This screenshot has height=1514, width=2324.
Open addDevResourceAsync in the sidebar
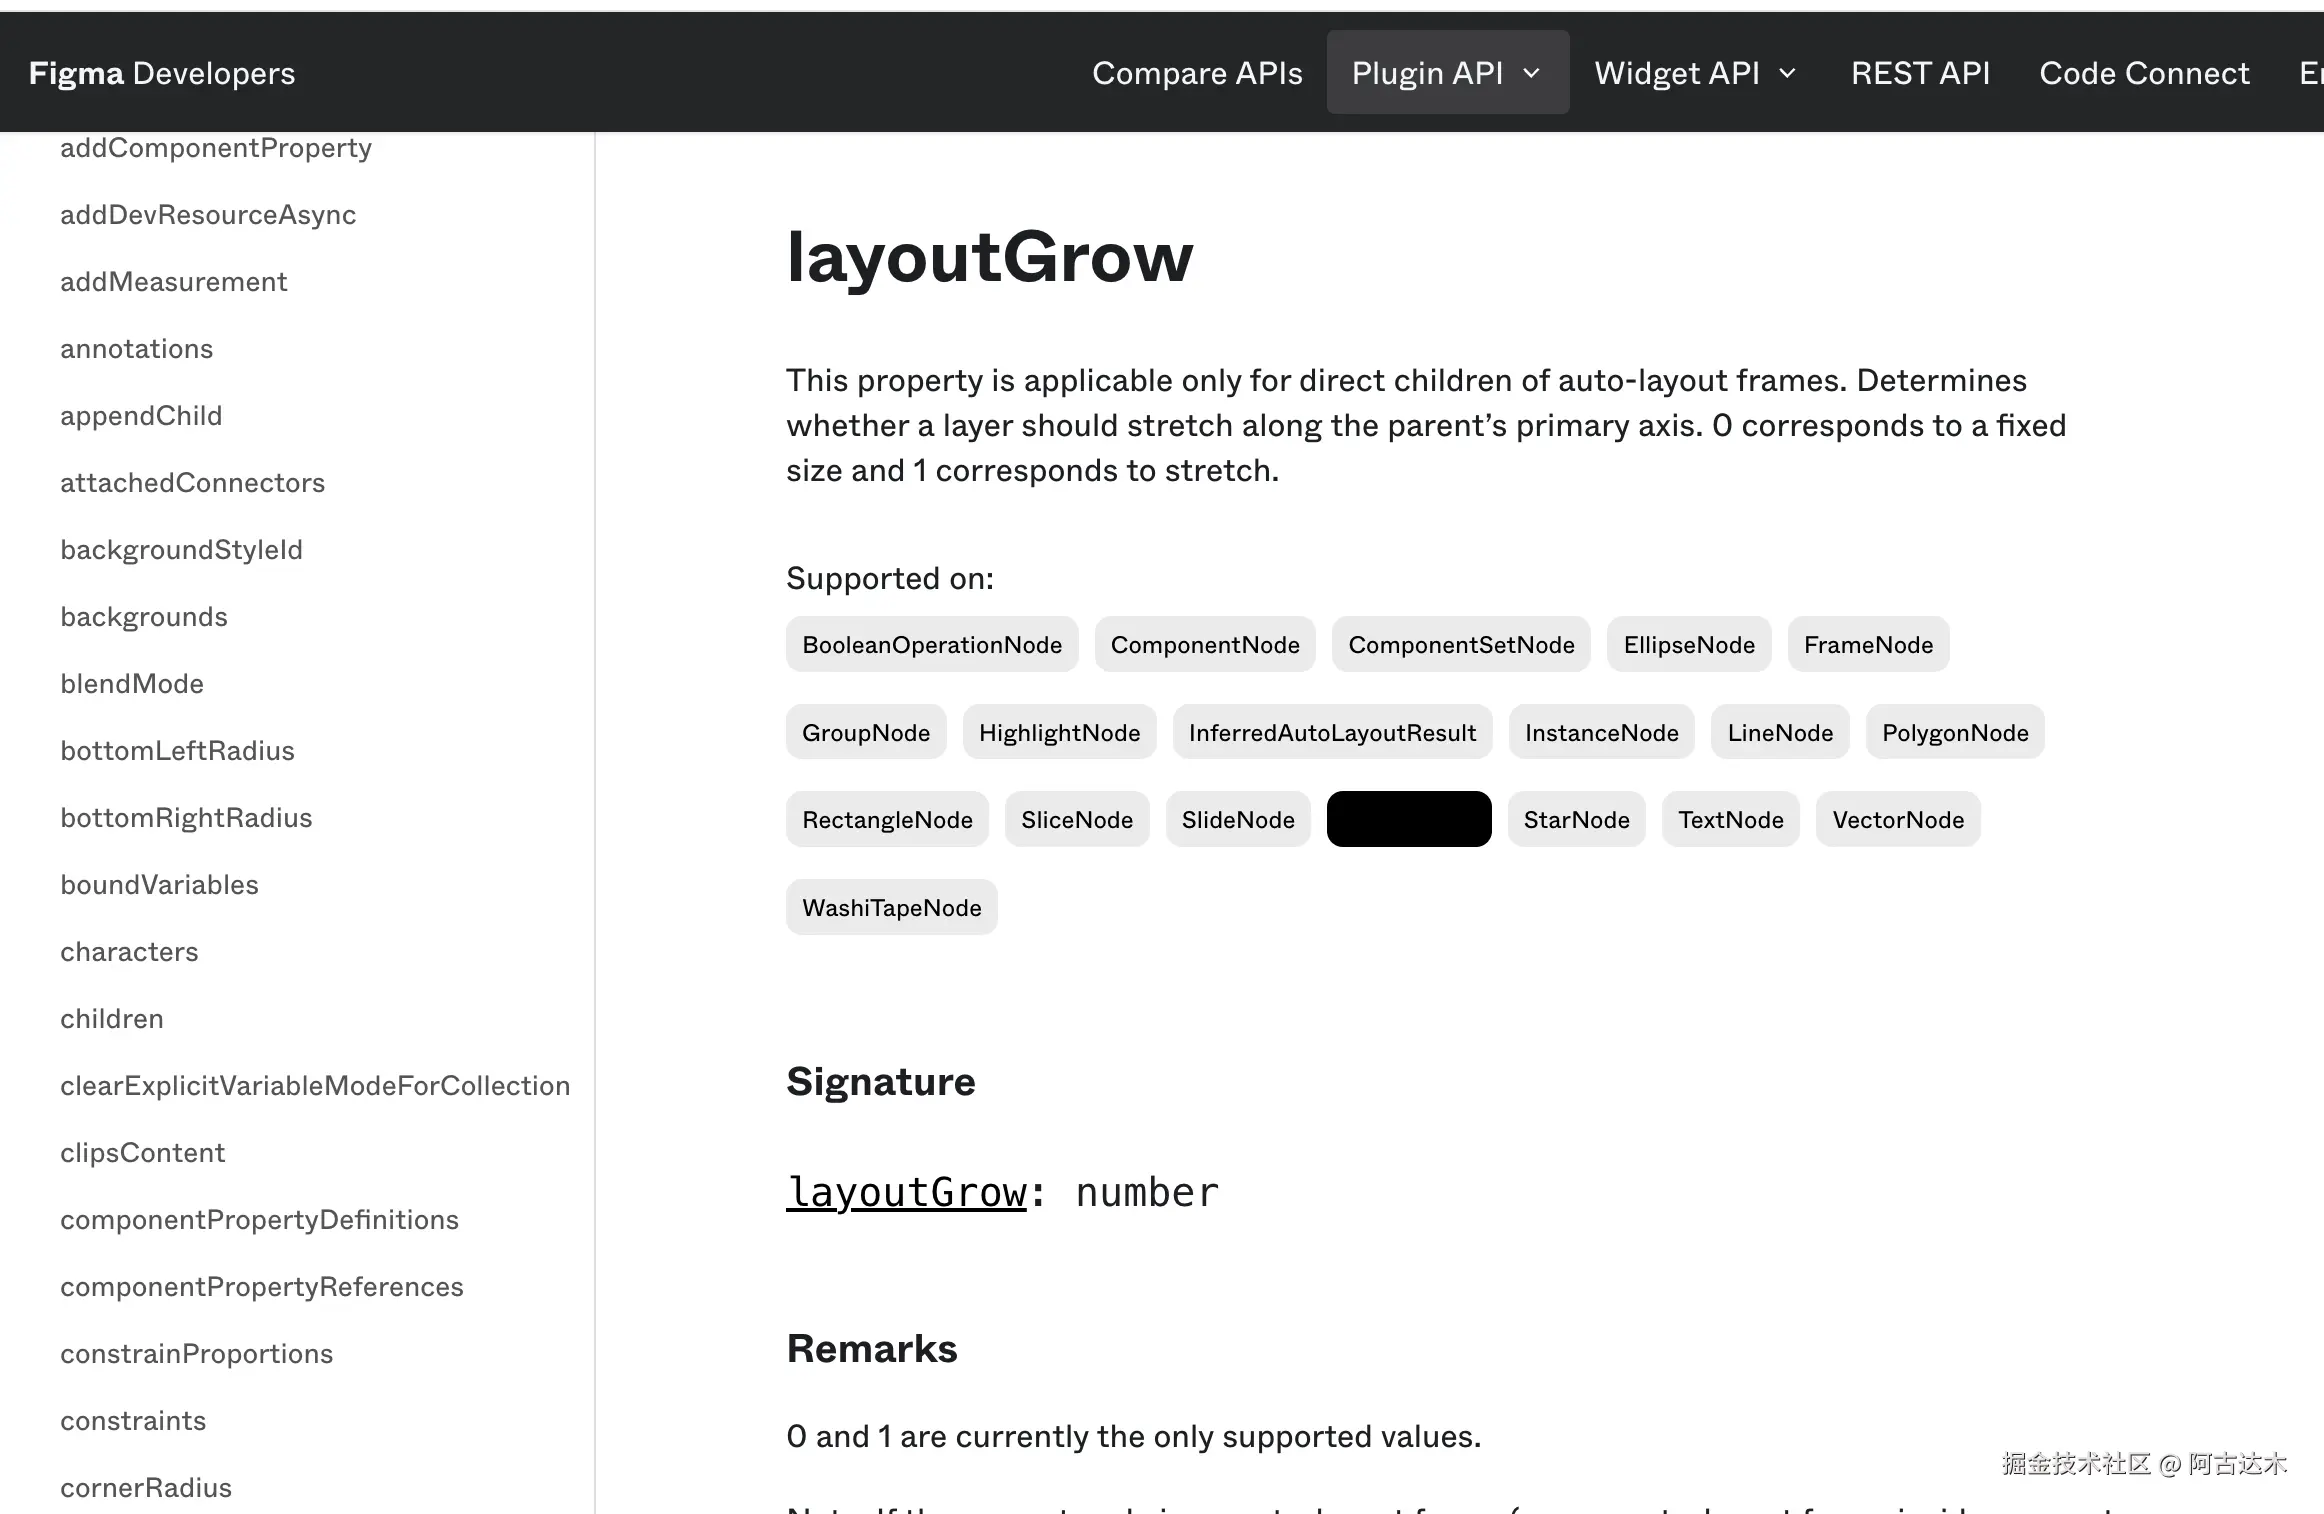tap(208, 215)
